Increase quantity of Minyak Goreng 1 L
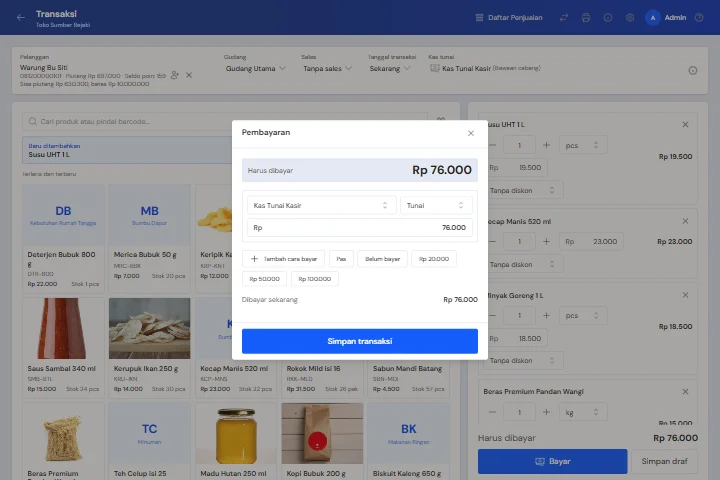This screenshot has width=720, height=480. [x=546, y=316]
